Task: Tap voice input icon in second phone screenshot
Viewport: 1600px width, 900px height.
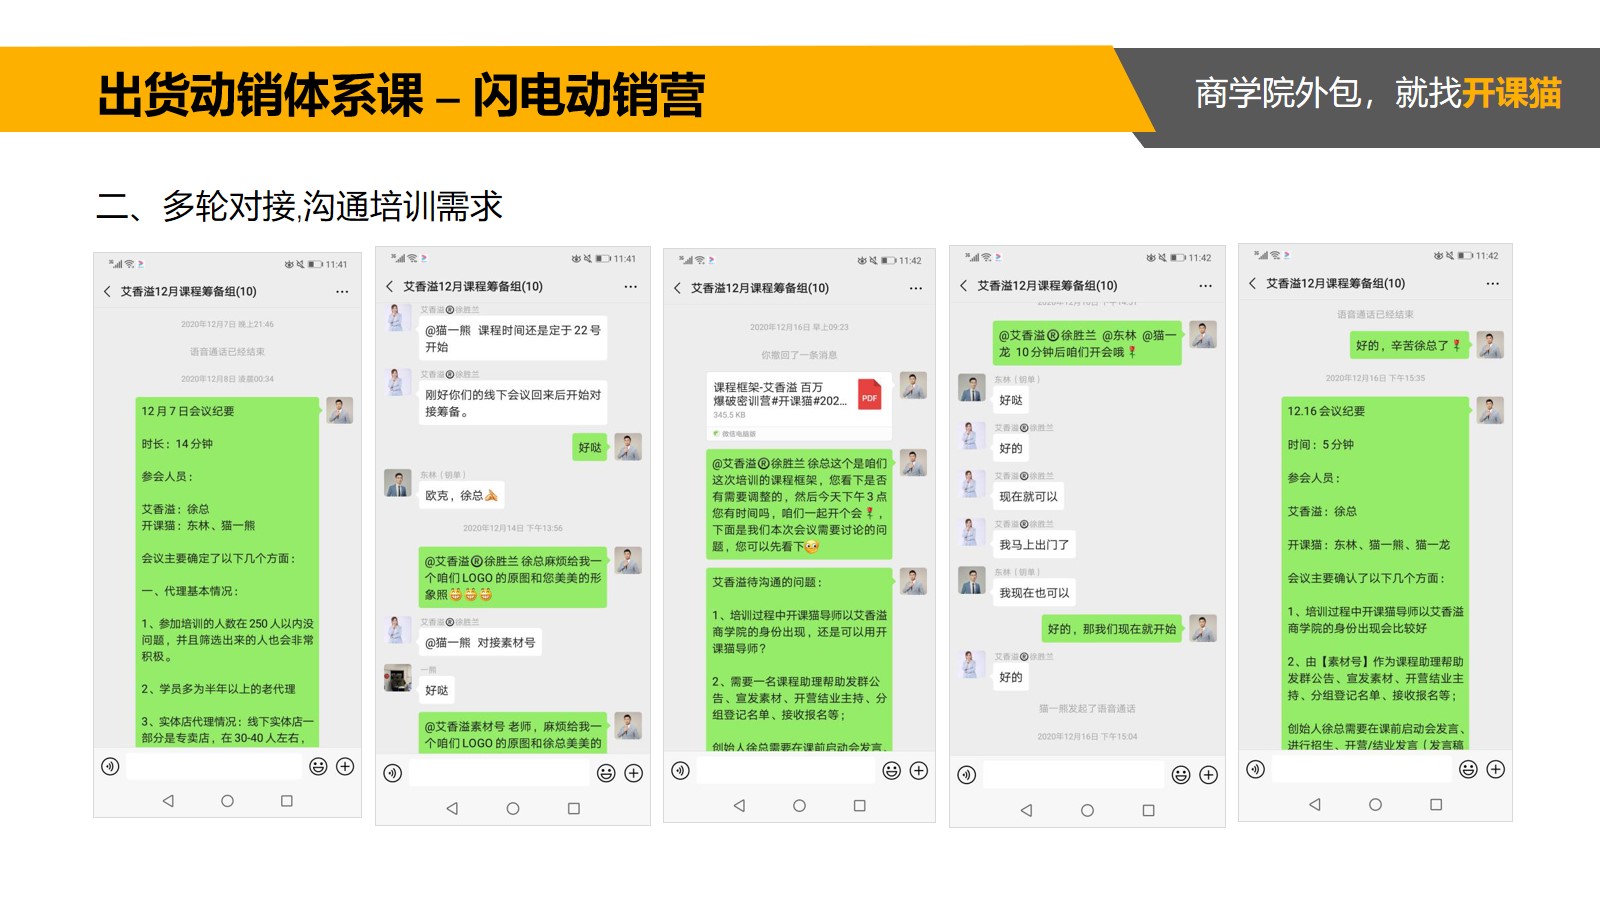Action: pos(393,773)
